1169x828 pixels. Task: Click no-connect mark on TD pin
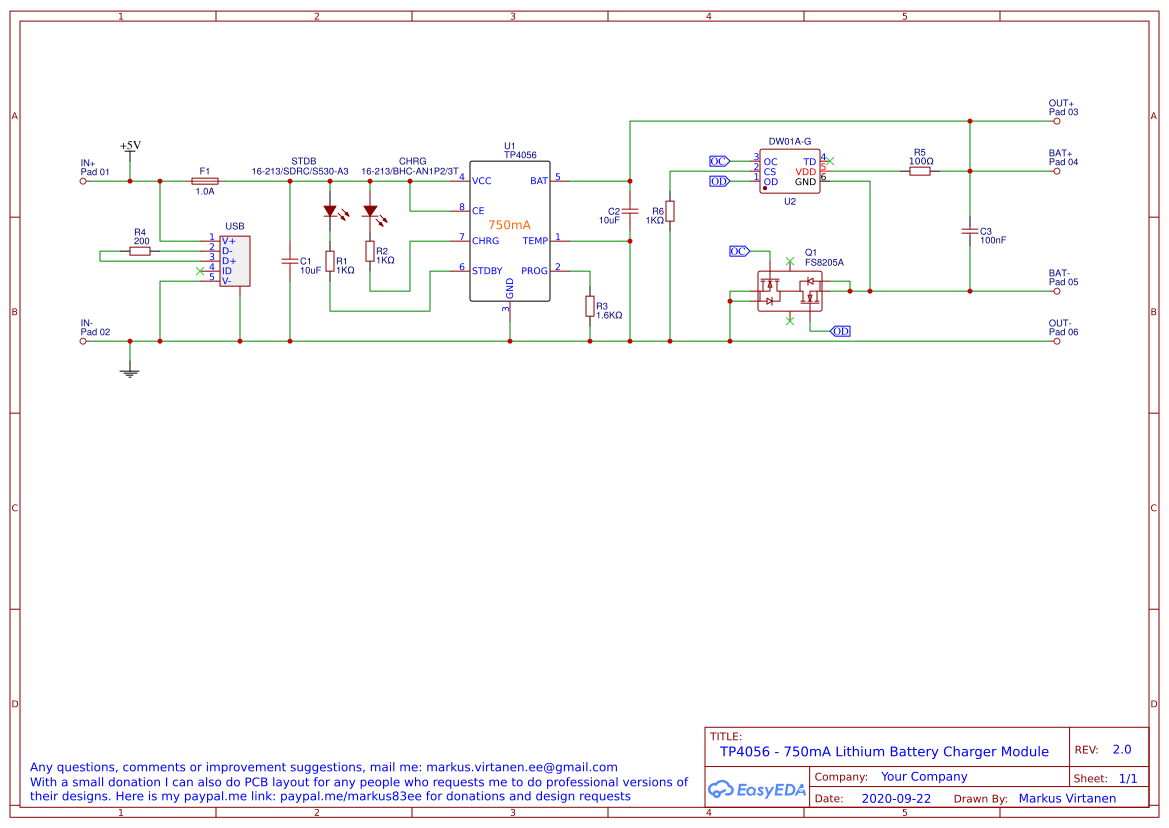[831, 161]
